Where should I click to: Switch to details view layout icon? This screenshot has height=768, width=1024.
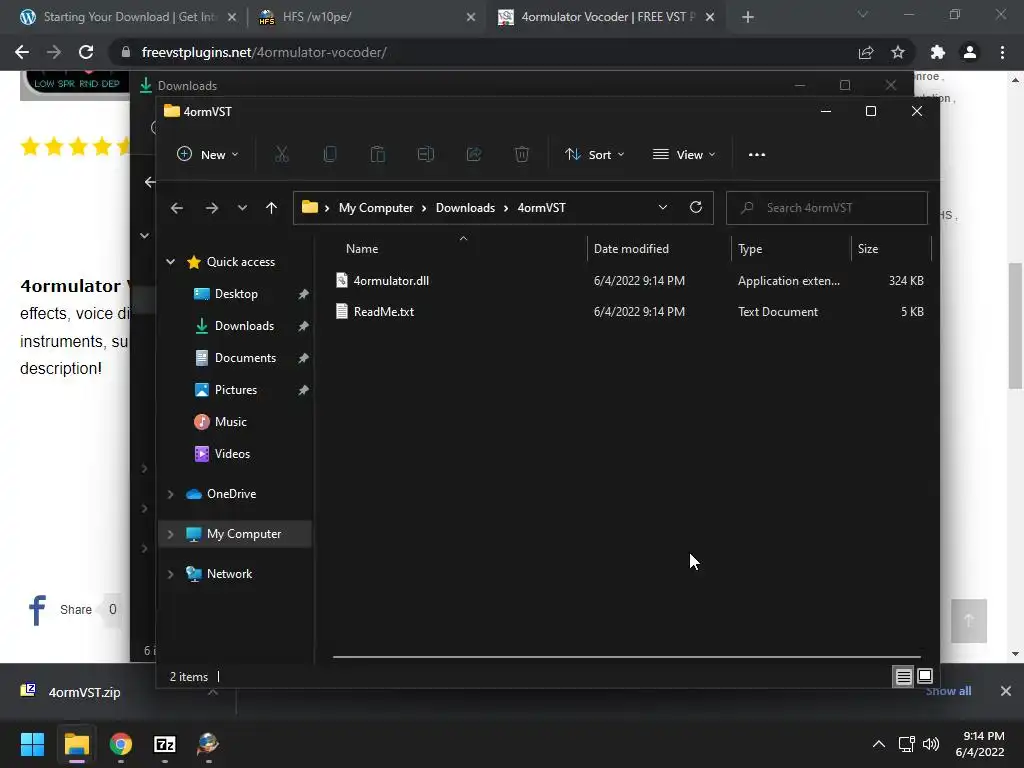click(x=903, y=677)
